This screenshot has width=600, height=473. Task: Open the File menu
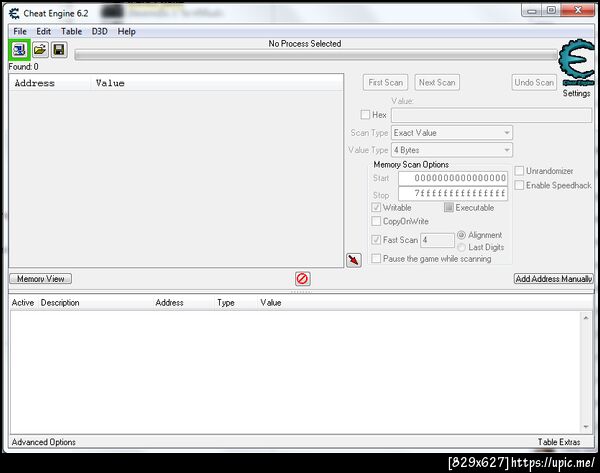(20, 31)
